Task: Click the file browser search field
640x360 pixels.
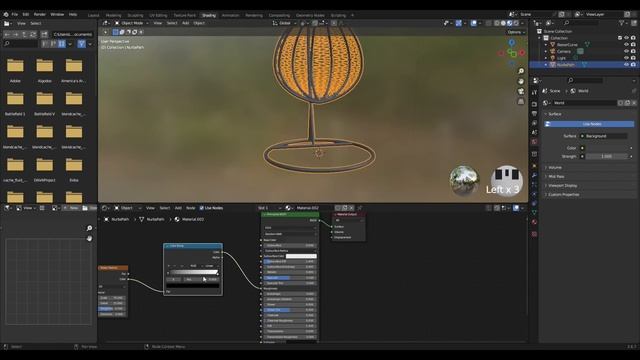Action: 20,44
